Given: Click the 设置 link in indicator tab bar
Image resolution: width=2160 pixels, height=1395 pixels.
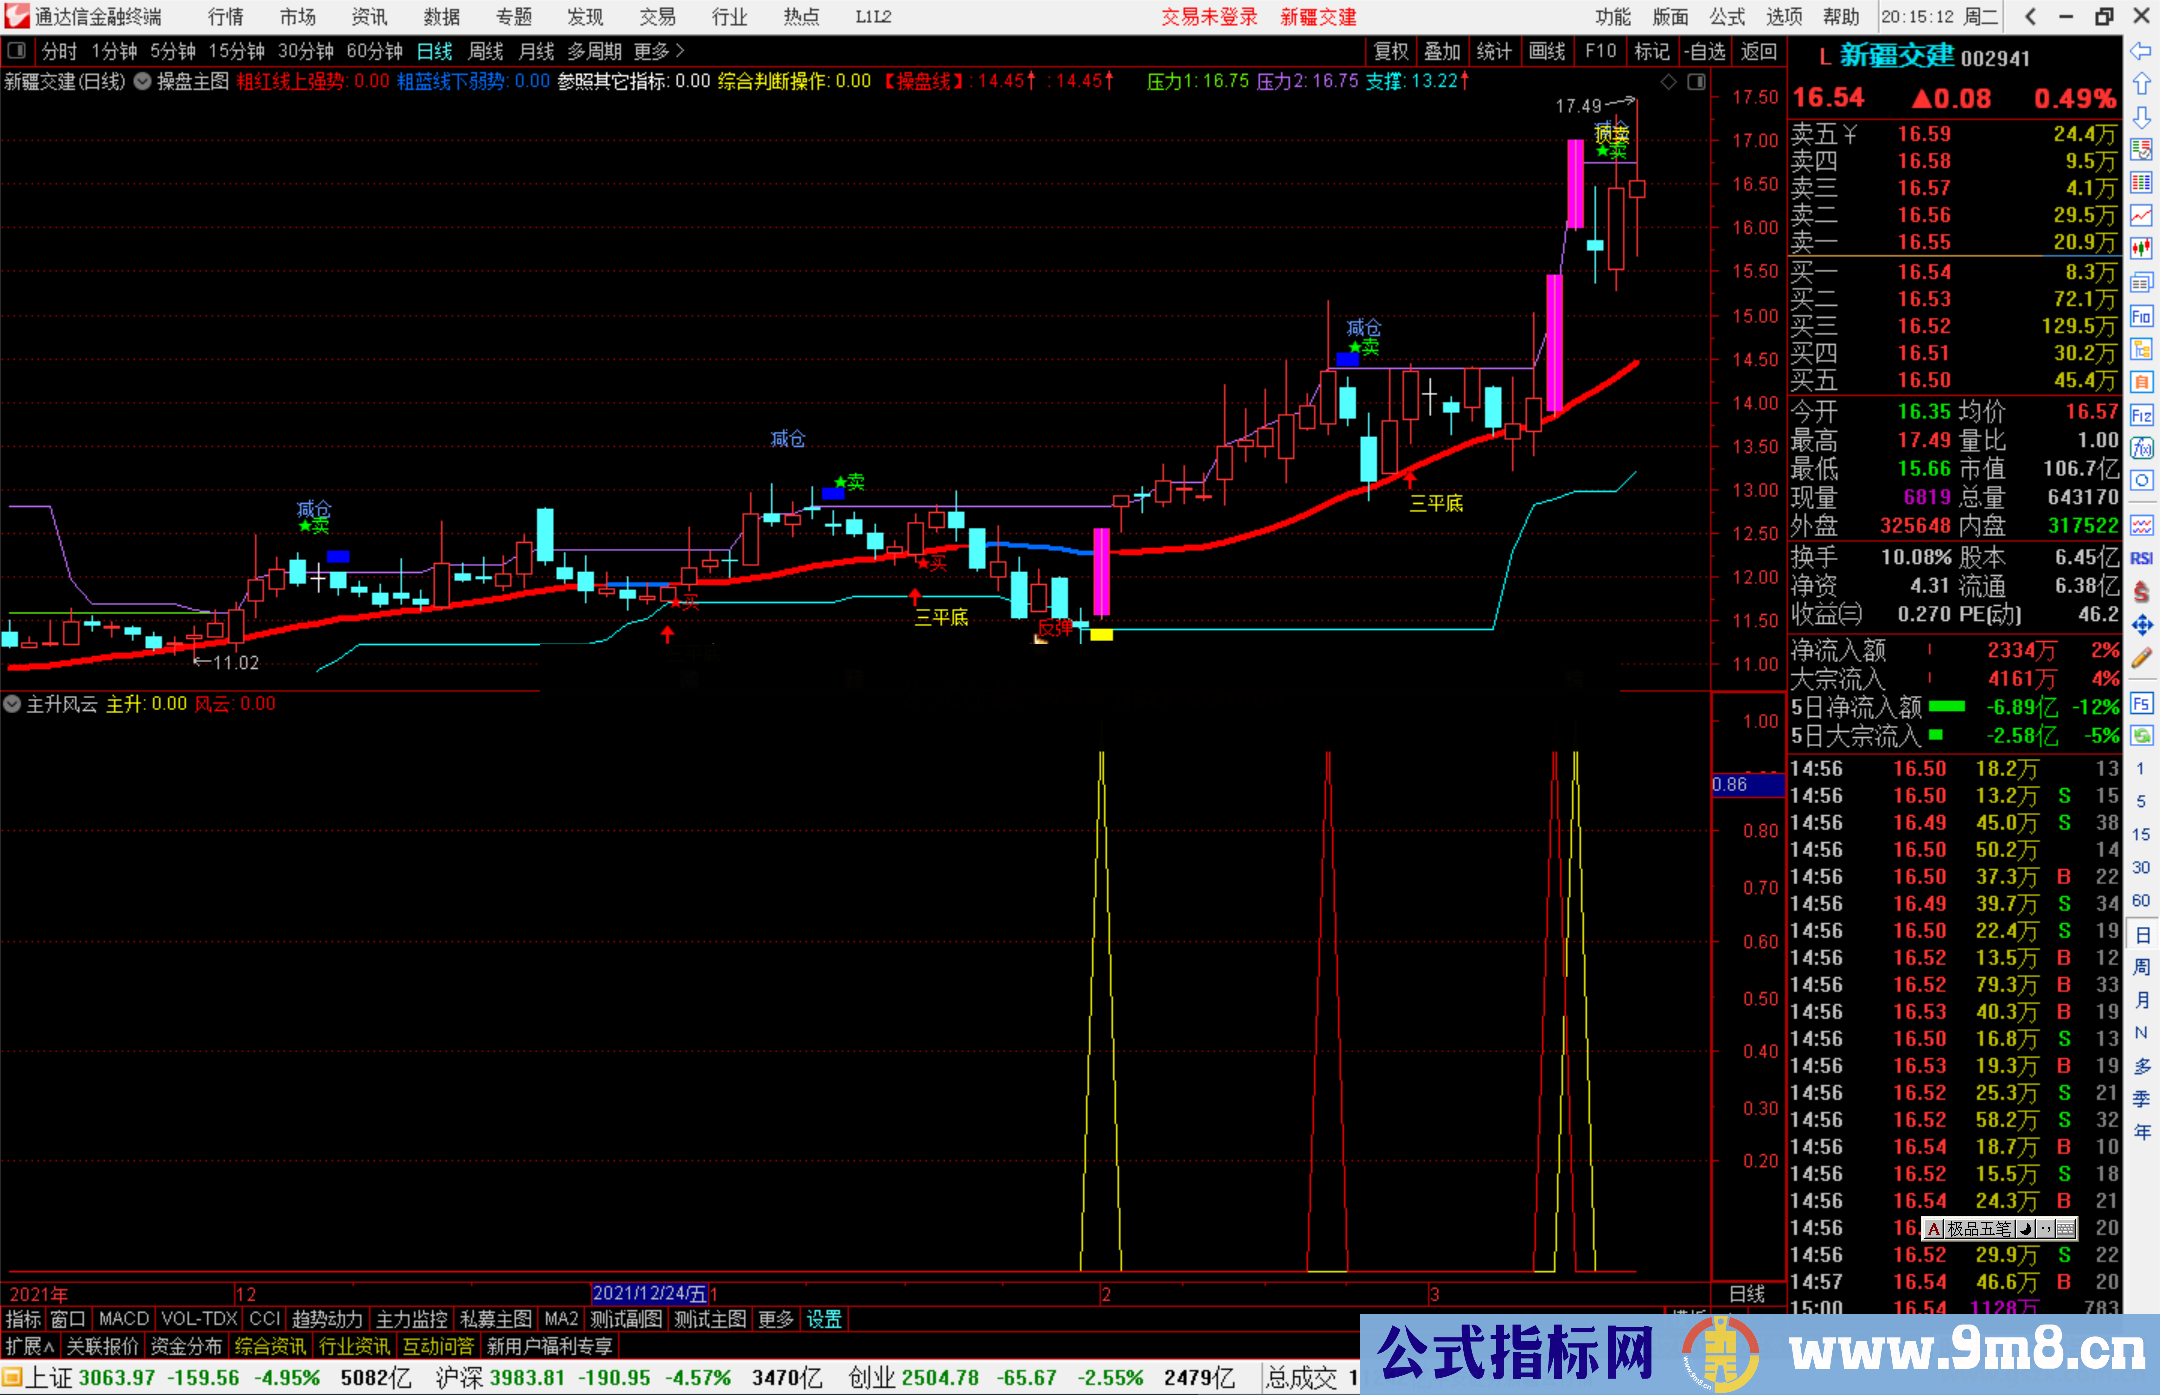Looking at the screenshot, I should pyautogui.click(x=824, y=1319).
